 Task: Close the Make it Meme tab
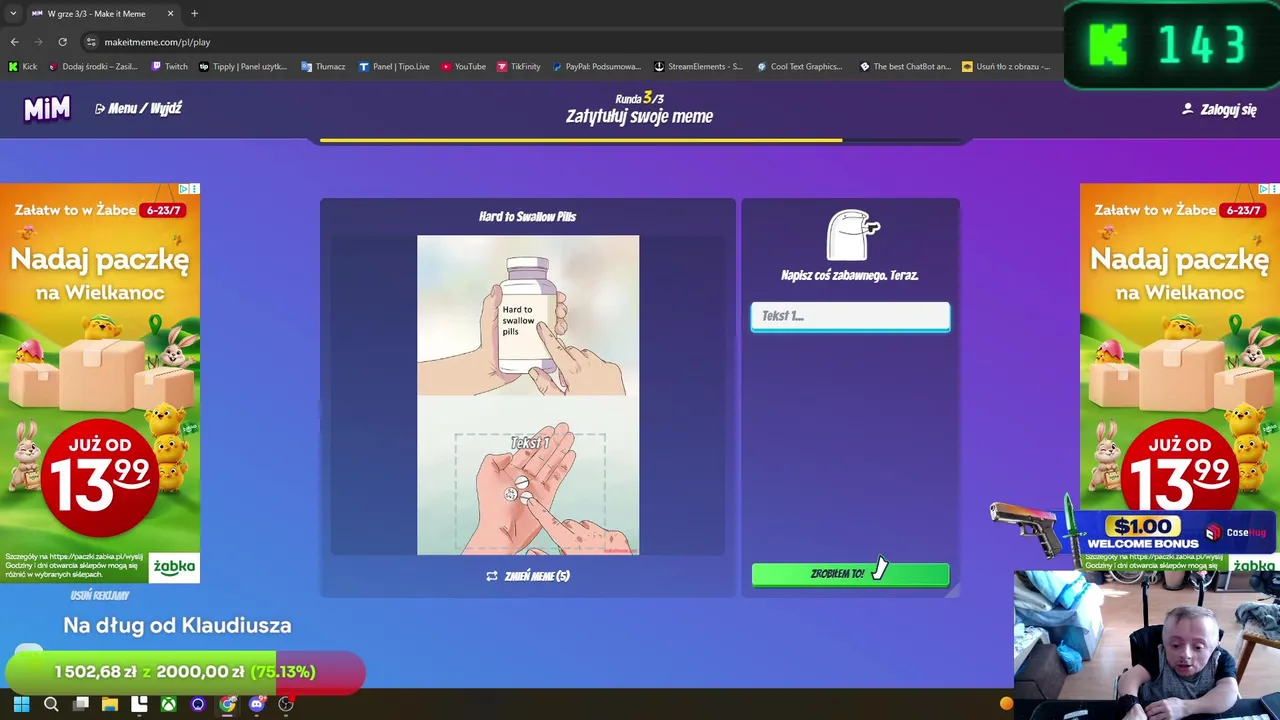[170, 13]
